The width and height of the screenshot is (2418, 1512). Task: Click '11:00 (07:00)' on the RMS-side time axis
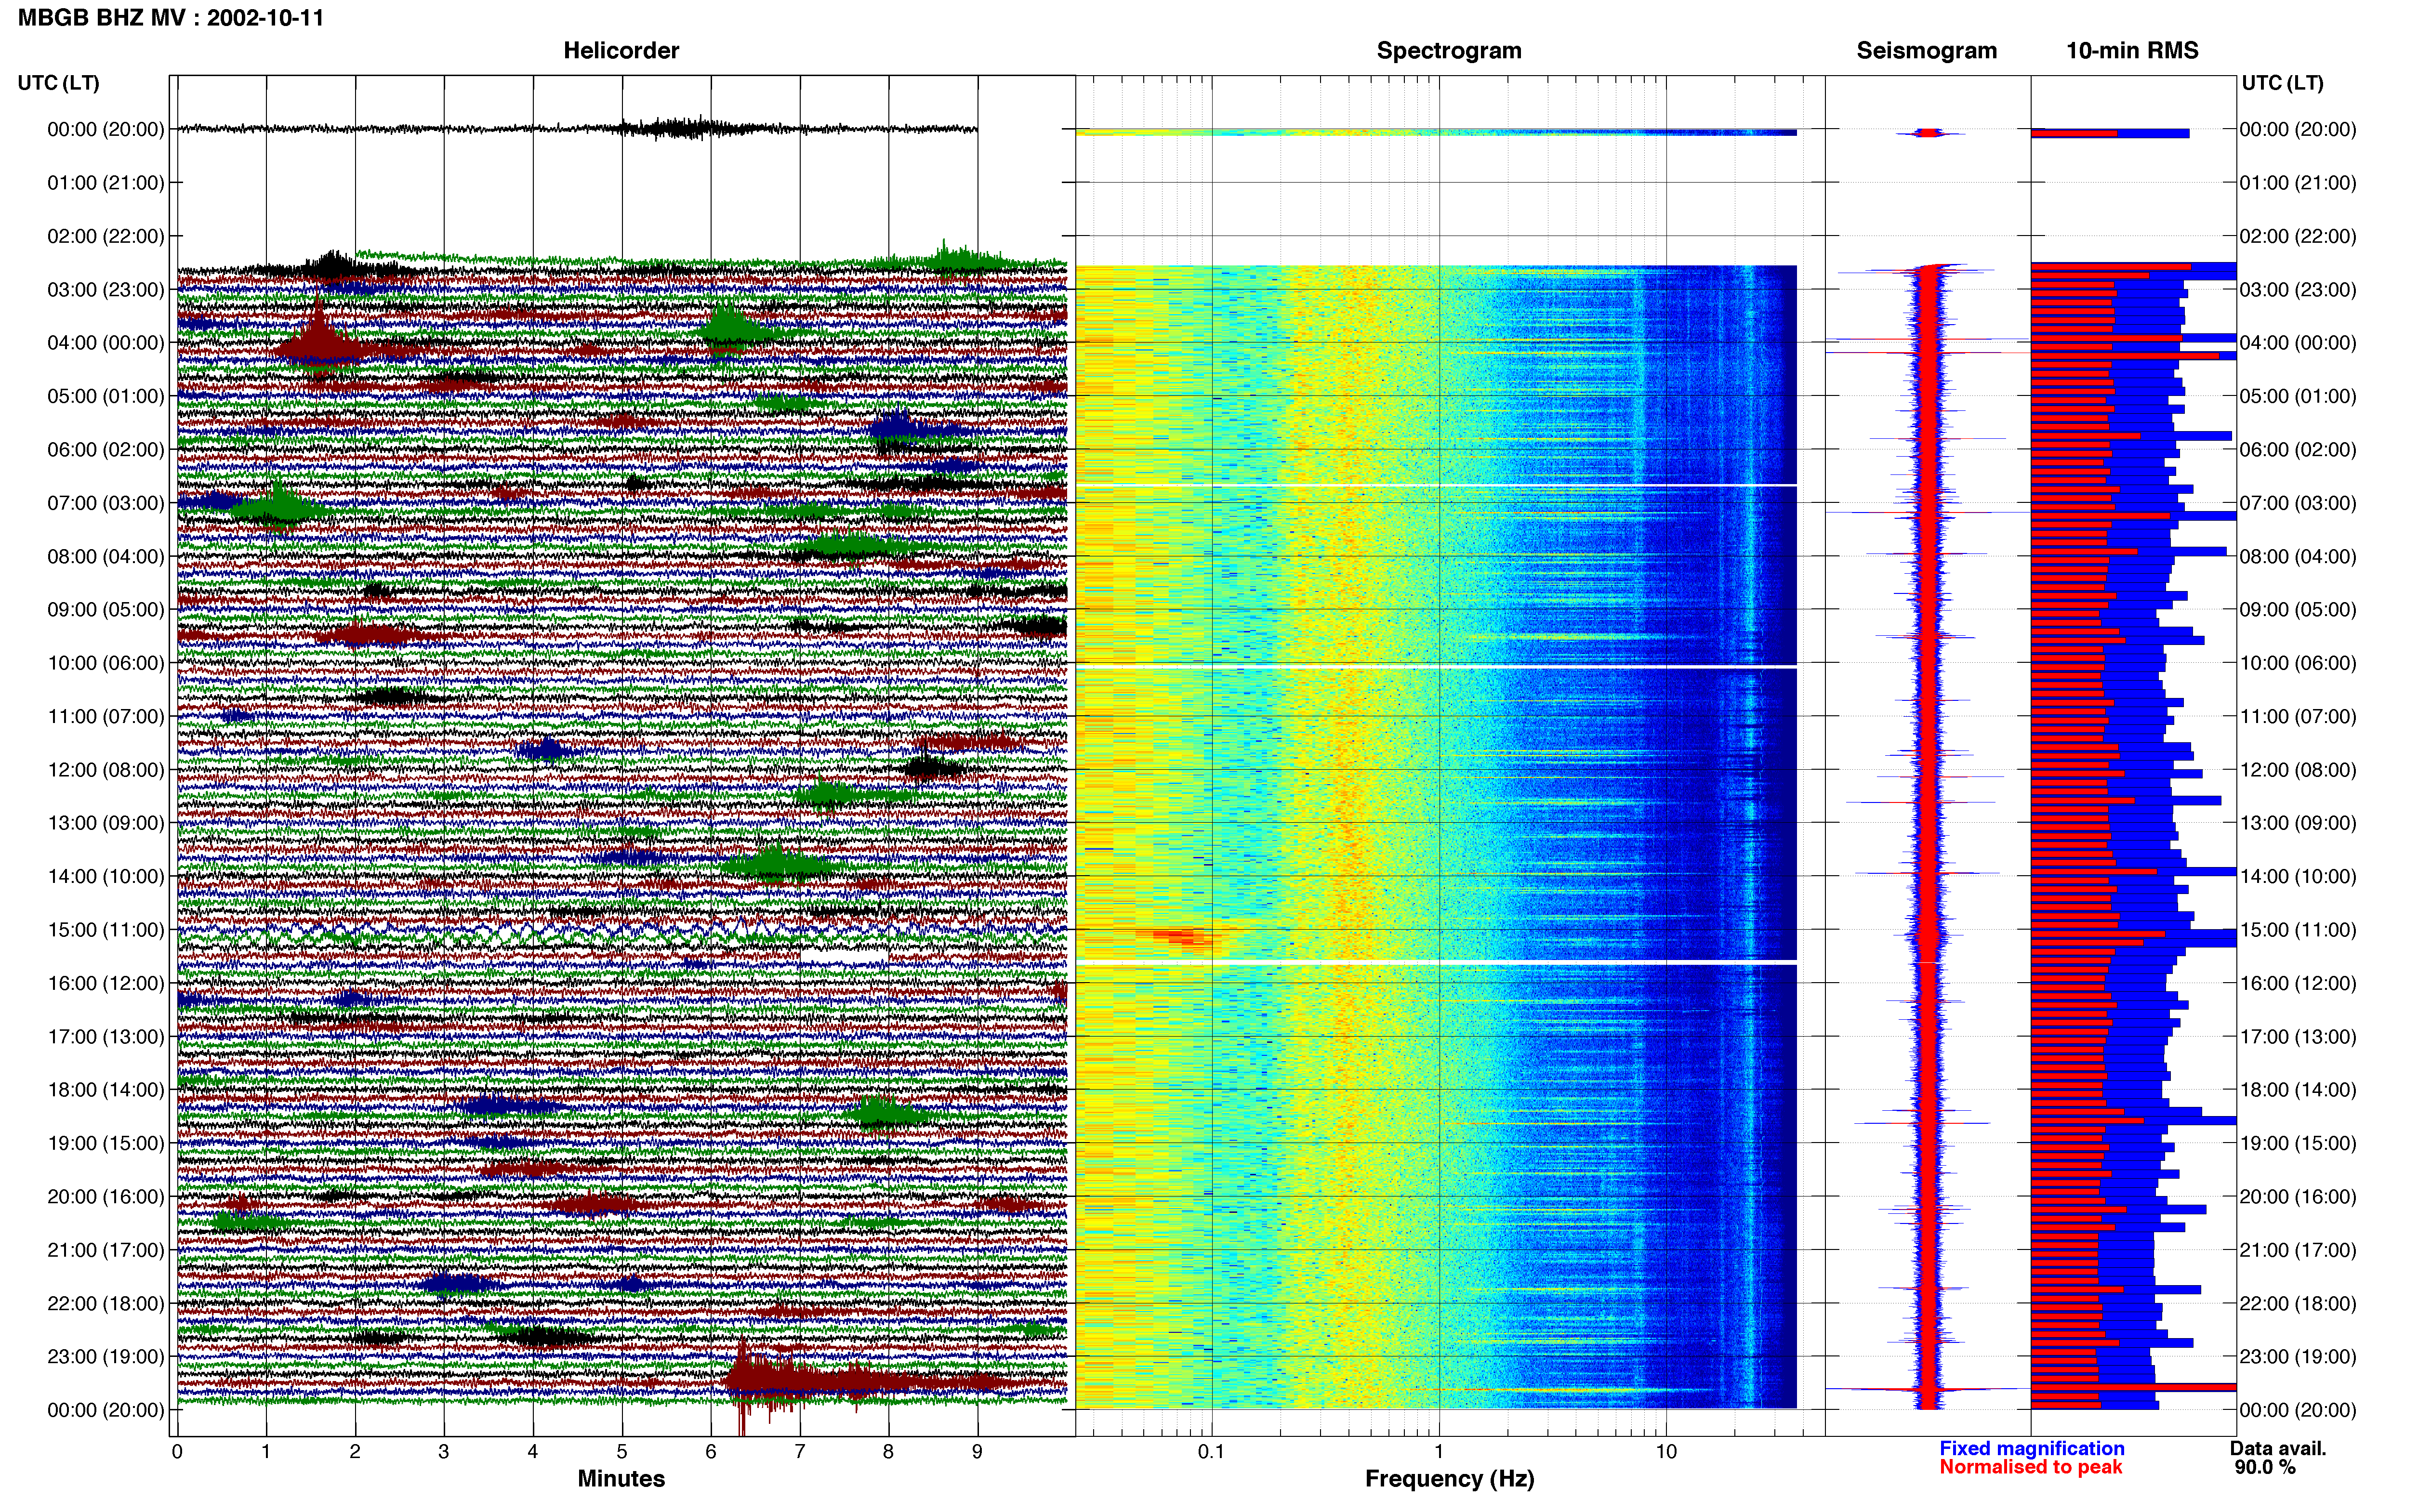(2298, 716)
